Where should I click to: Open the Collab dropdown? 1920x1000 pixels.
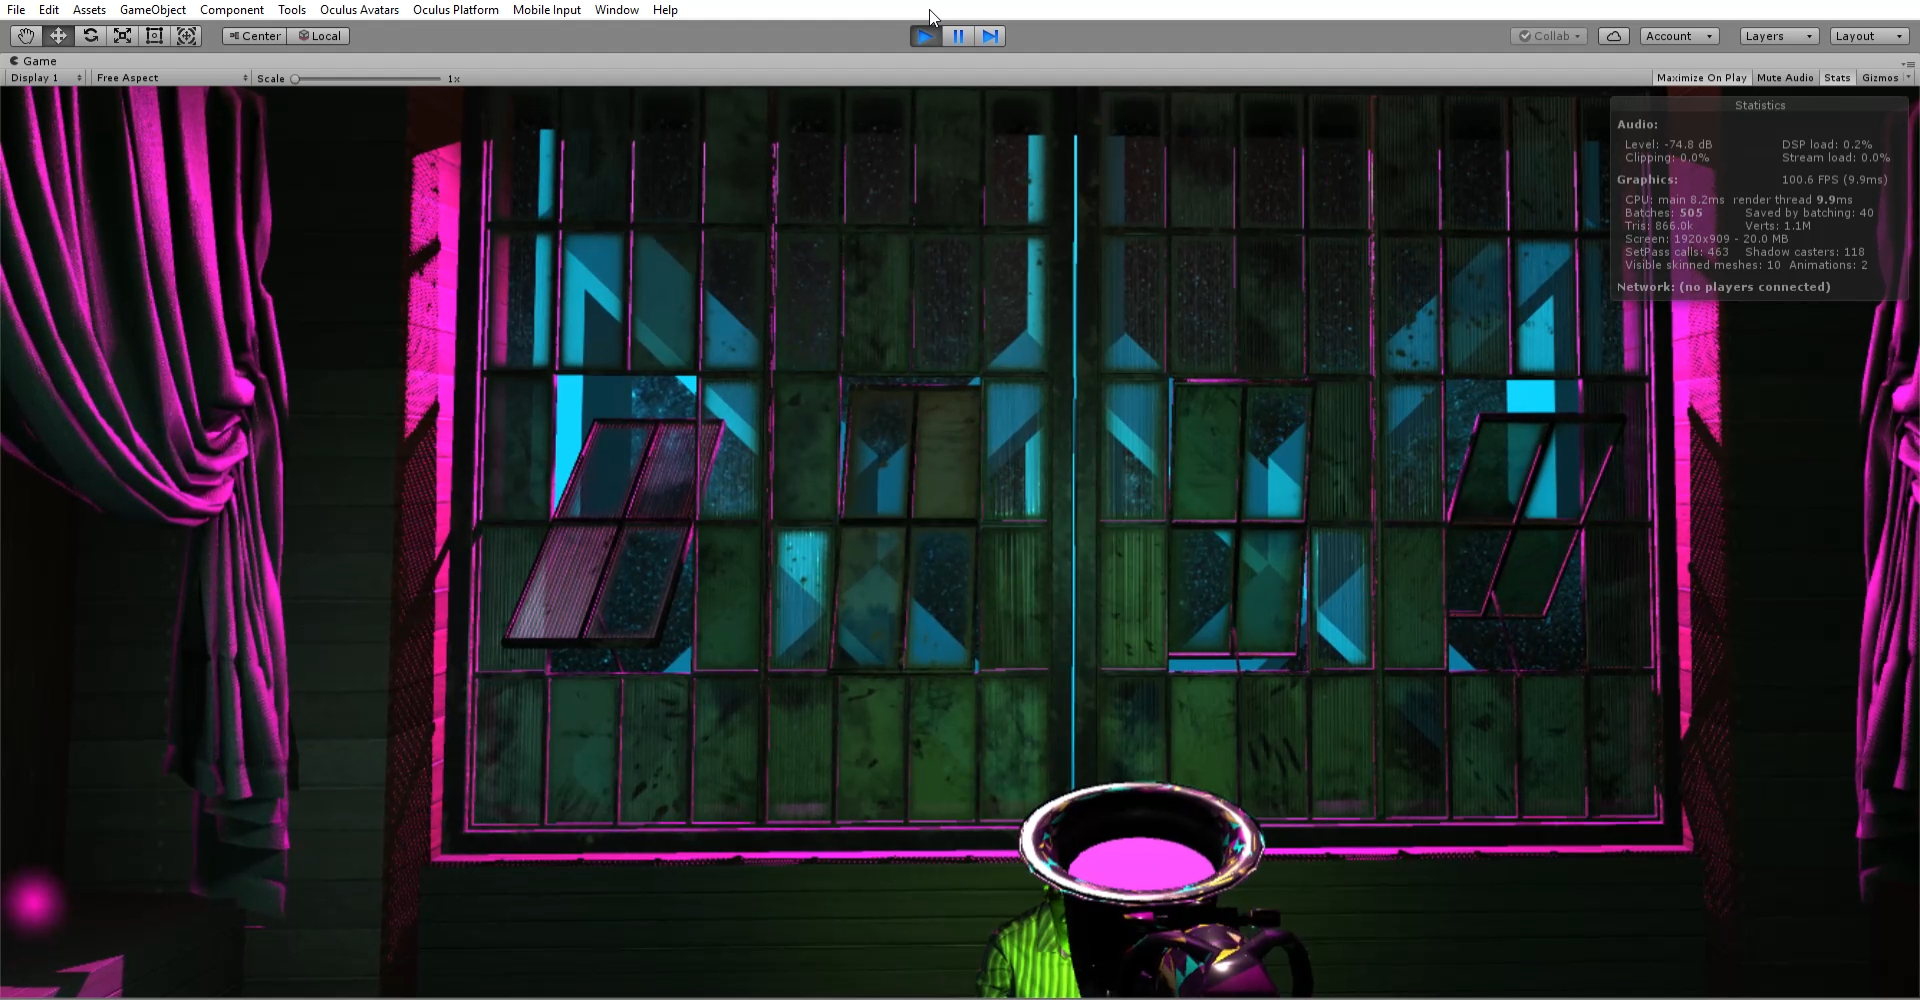[1549, 36]
